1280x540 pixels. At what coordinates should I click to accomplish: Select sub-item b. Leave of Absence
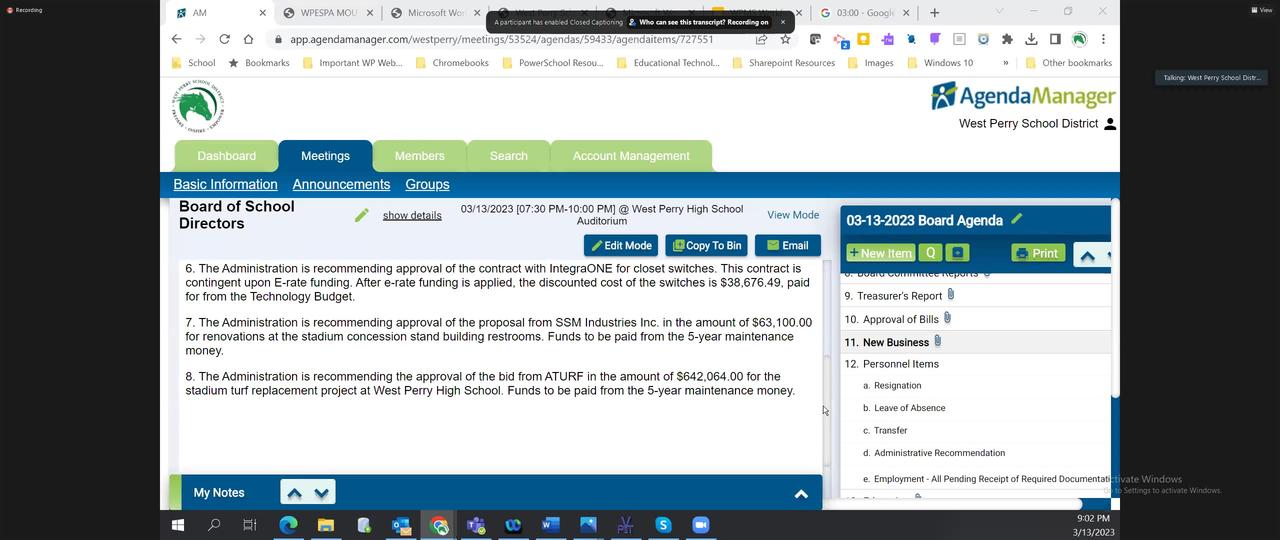point(904,408)
